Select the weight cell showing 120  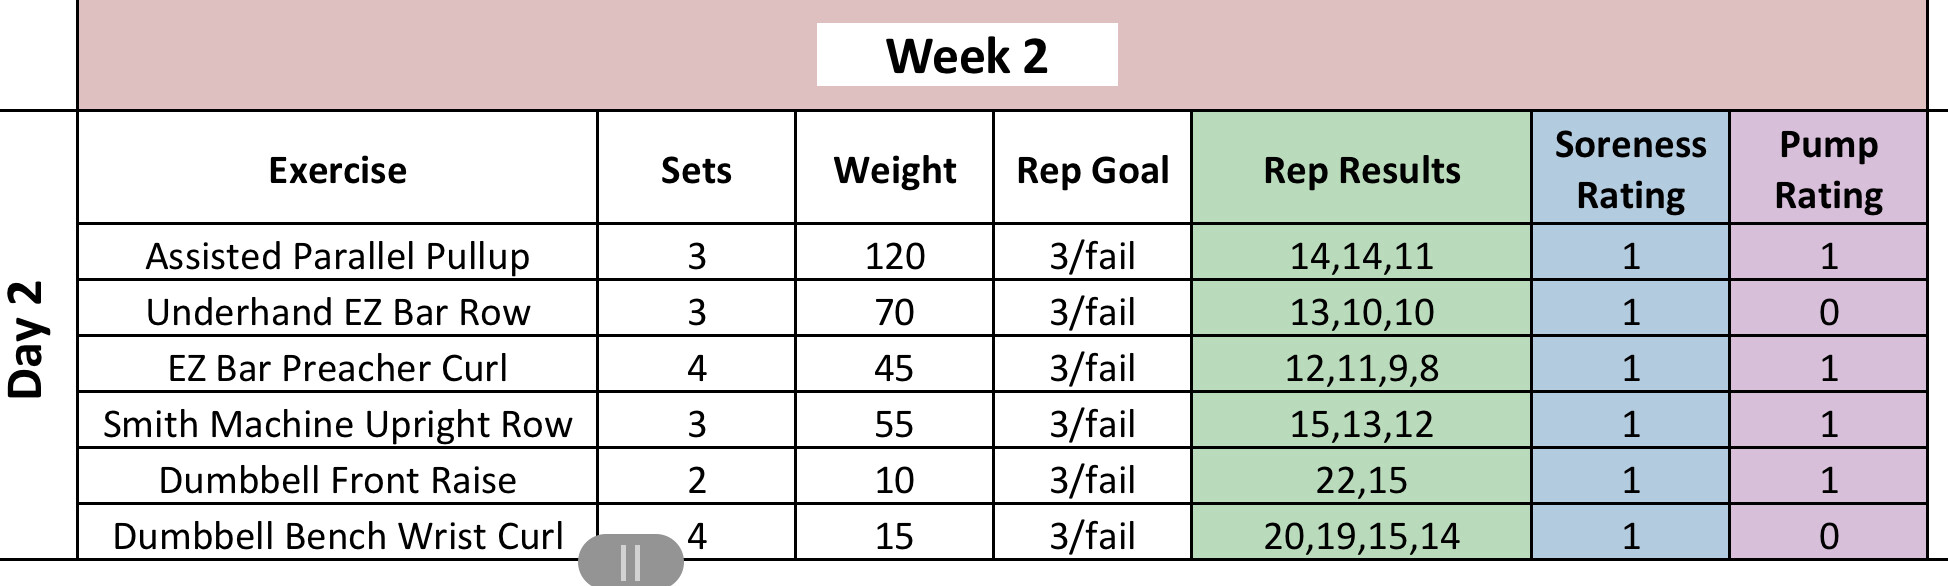coord(894,256)
